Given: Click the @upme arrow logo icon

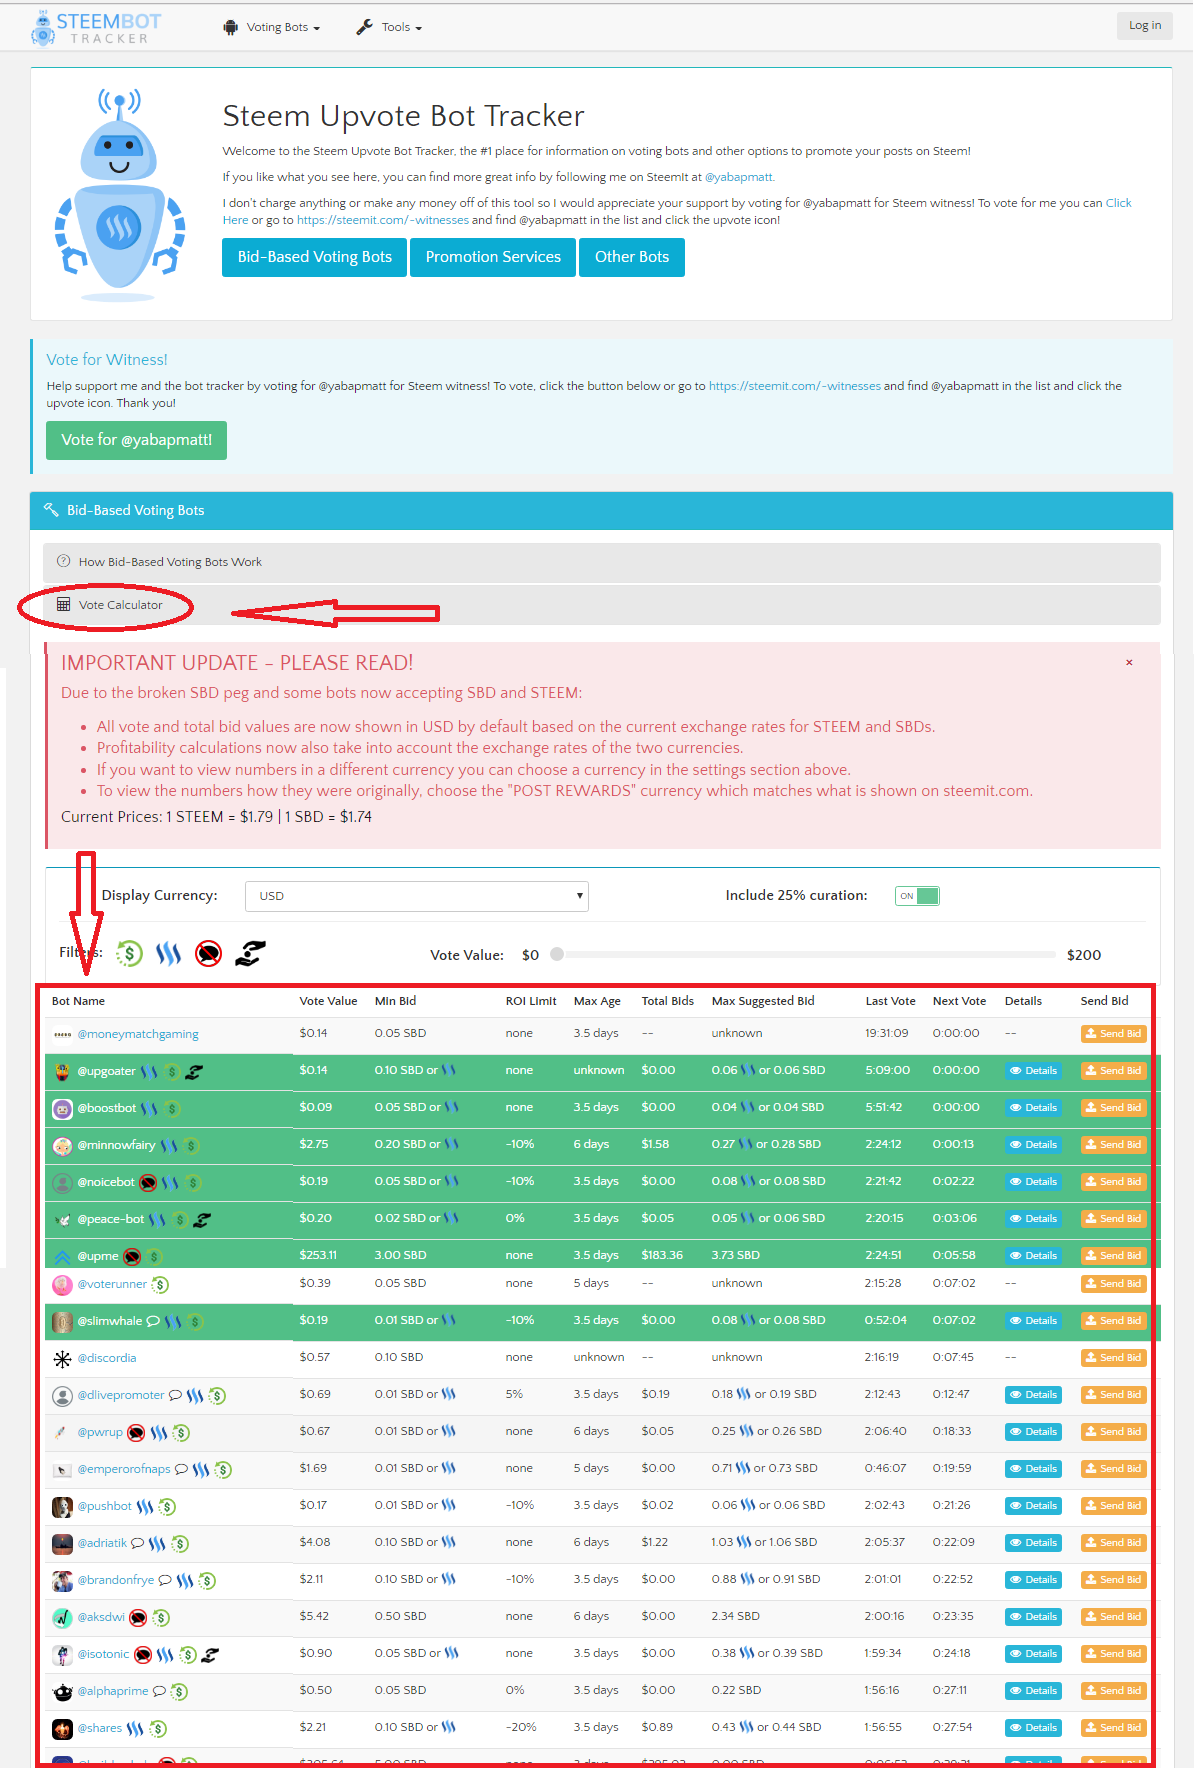Looking at the screenshot, I should [x=62, y=1257].
